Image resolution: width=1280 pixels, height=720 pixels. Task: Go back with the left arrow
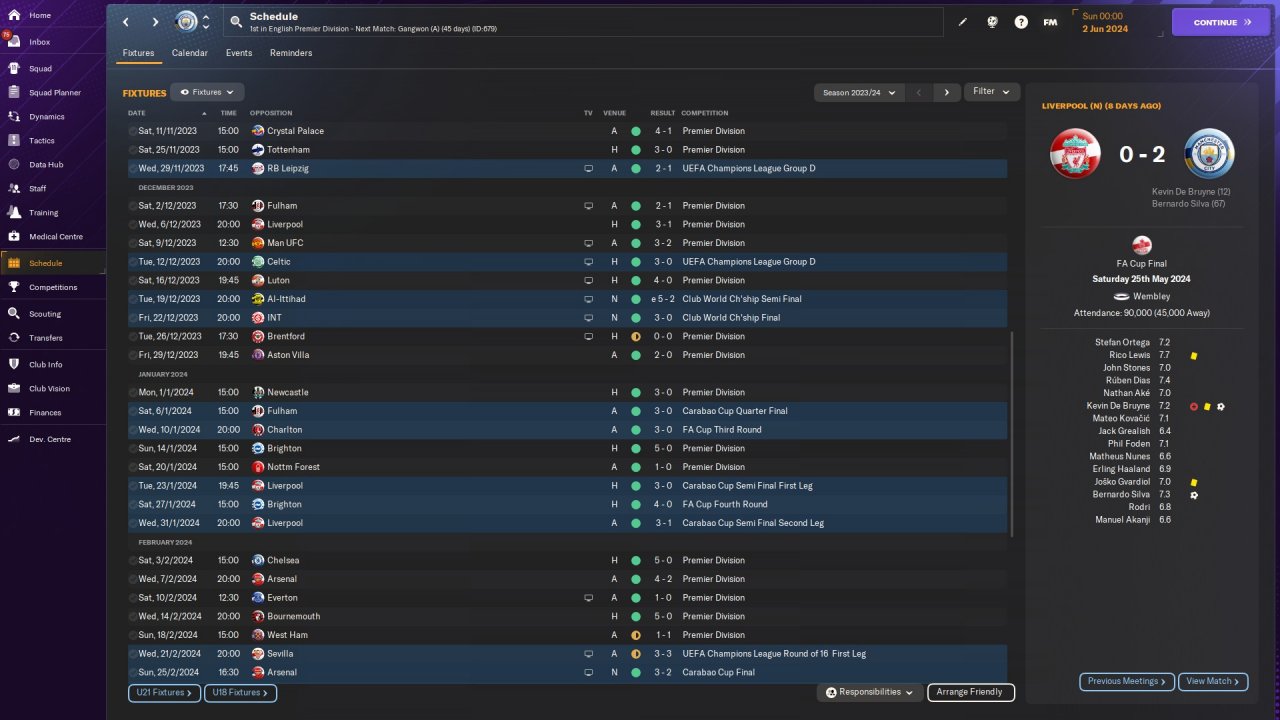(x=125, y=22)
